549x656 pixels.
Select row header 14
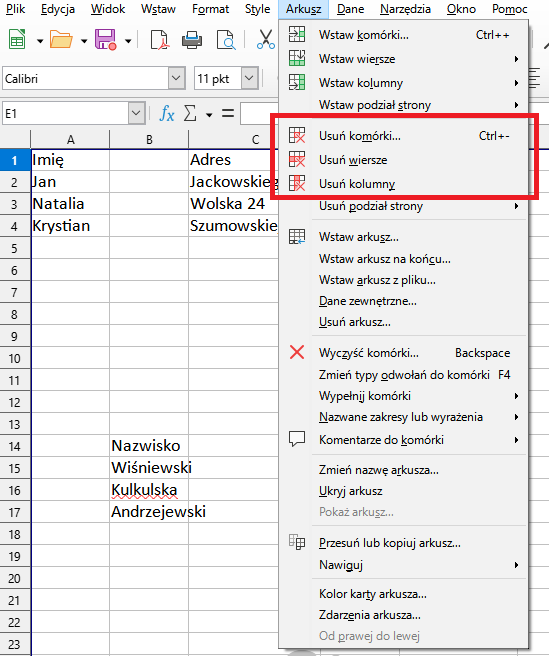coord(15,446)
